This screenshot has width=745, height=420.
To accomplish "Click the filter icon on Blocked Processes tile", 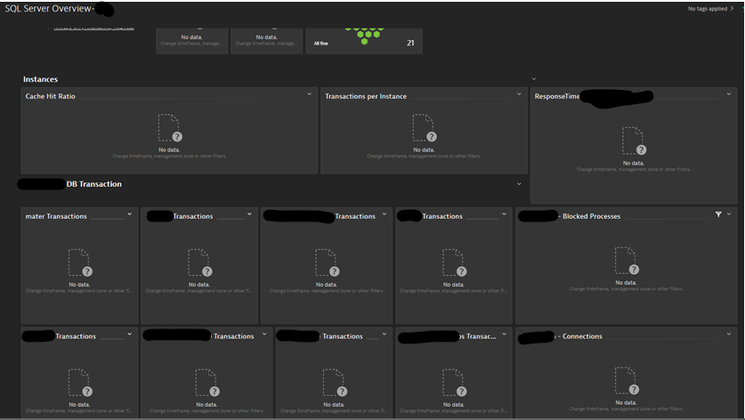I will (x=718, y=215).
